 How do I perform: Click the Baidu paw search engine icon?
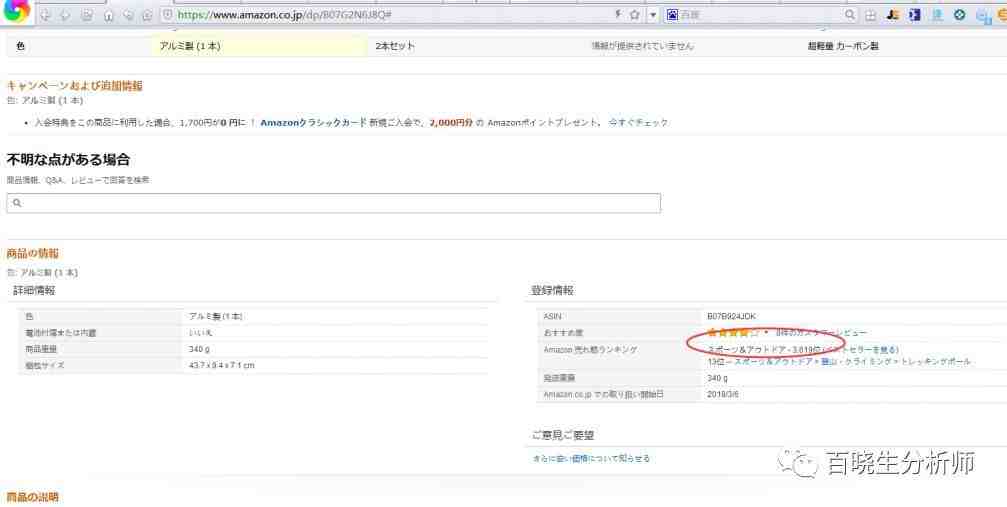click(x=672, y=15)
